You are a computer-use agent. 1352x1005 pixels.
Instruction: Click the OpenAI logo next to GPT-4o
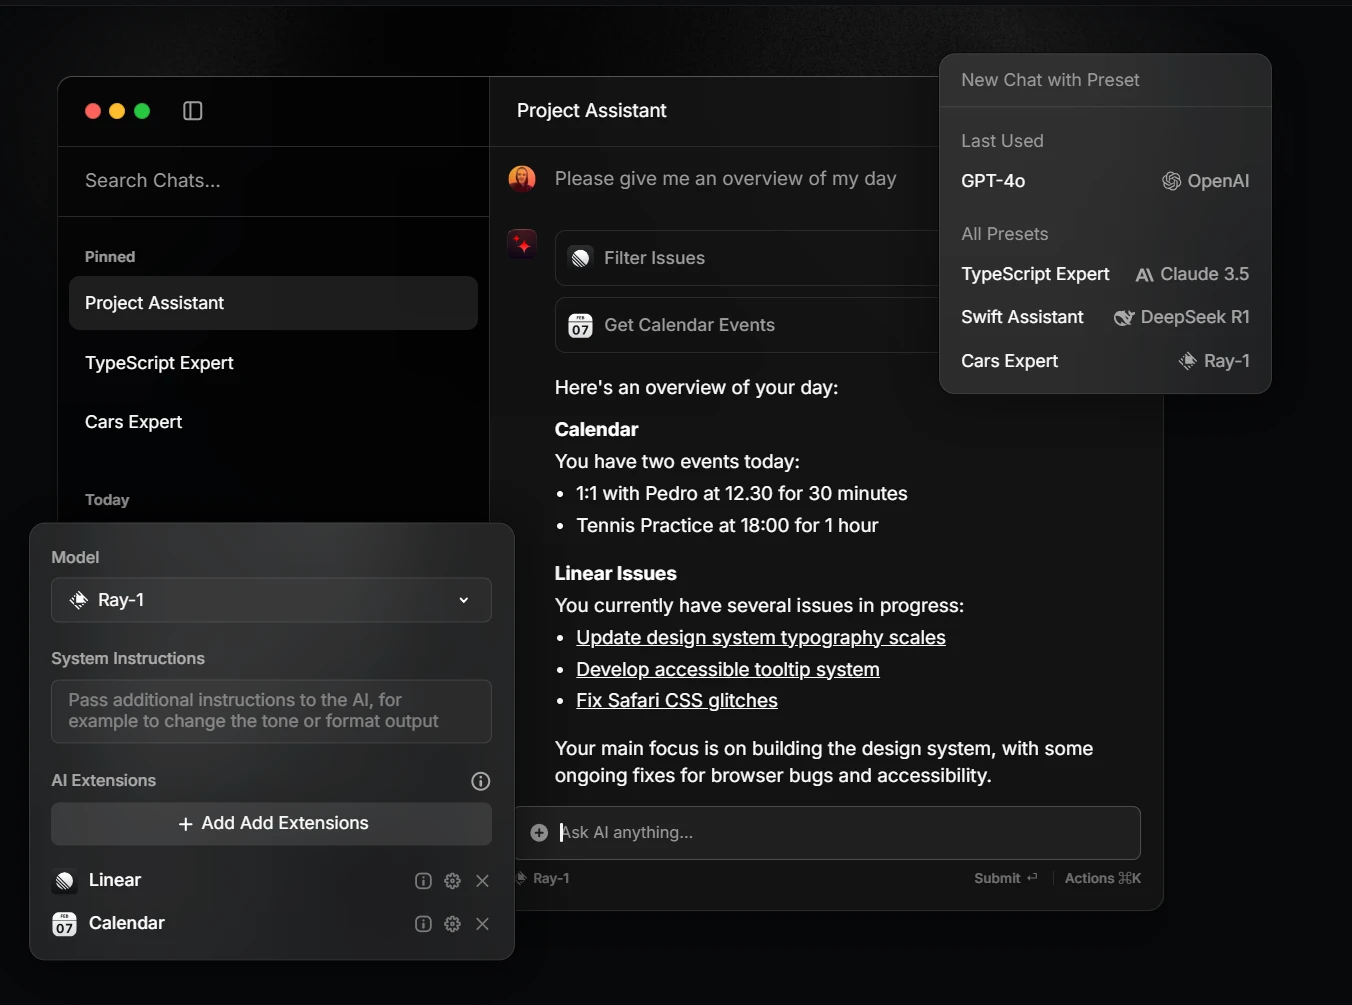1169,181
